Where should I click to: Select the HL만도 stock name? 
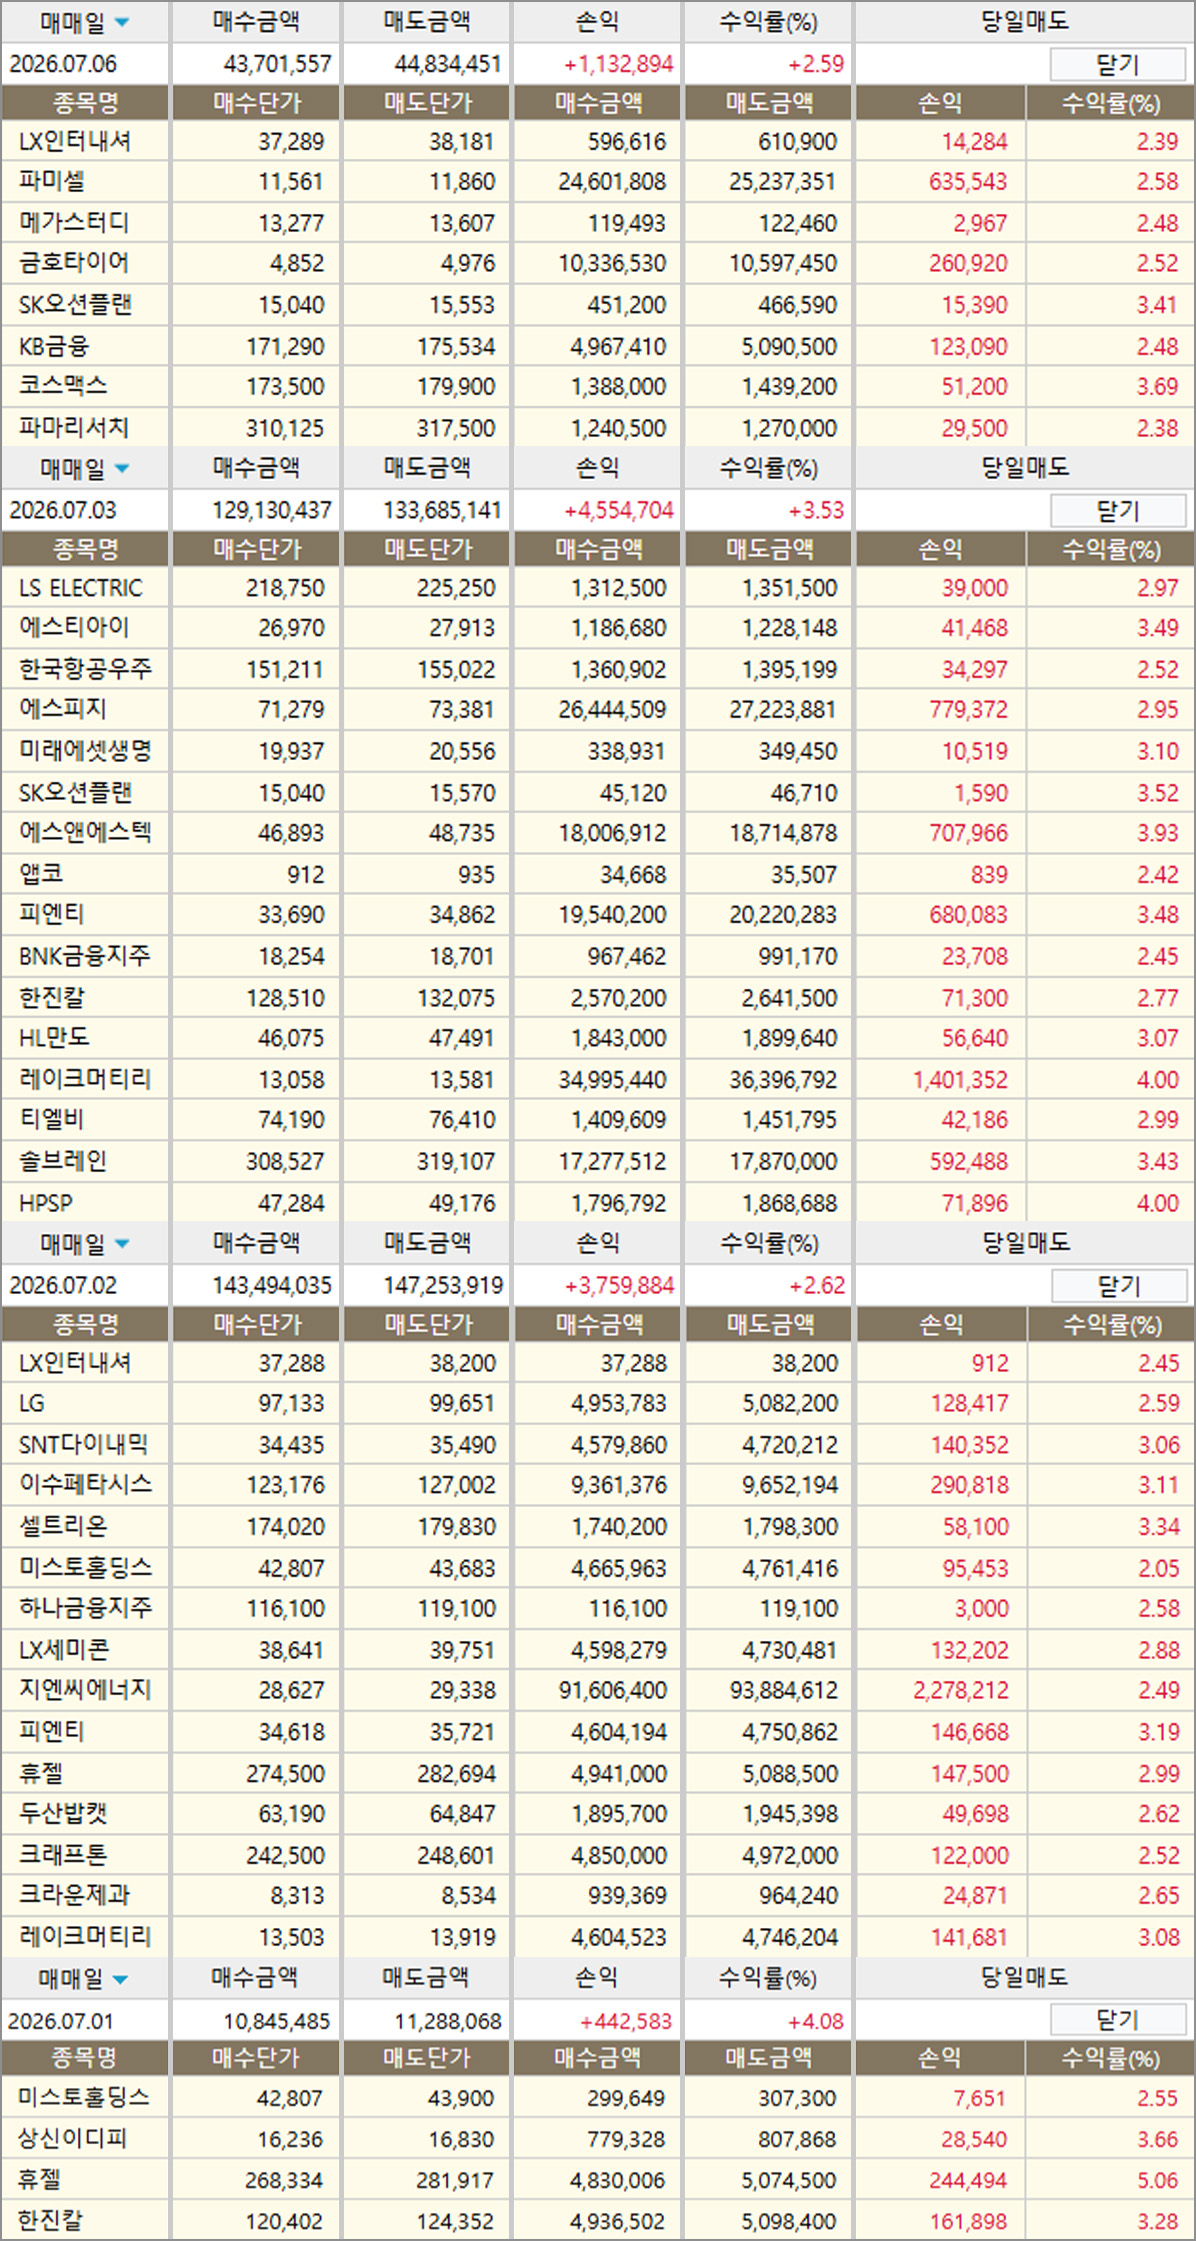(x=54, y=1038)
